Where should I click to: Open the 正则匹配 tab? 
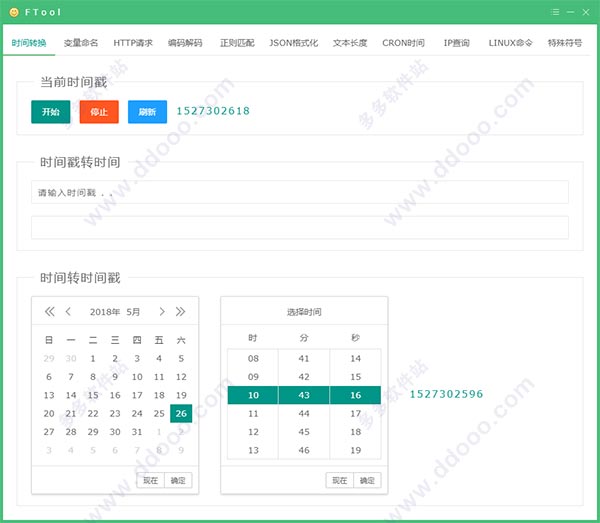pyautogui.click(x=237, y=43)
